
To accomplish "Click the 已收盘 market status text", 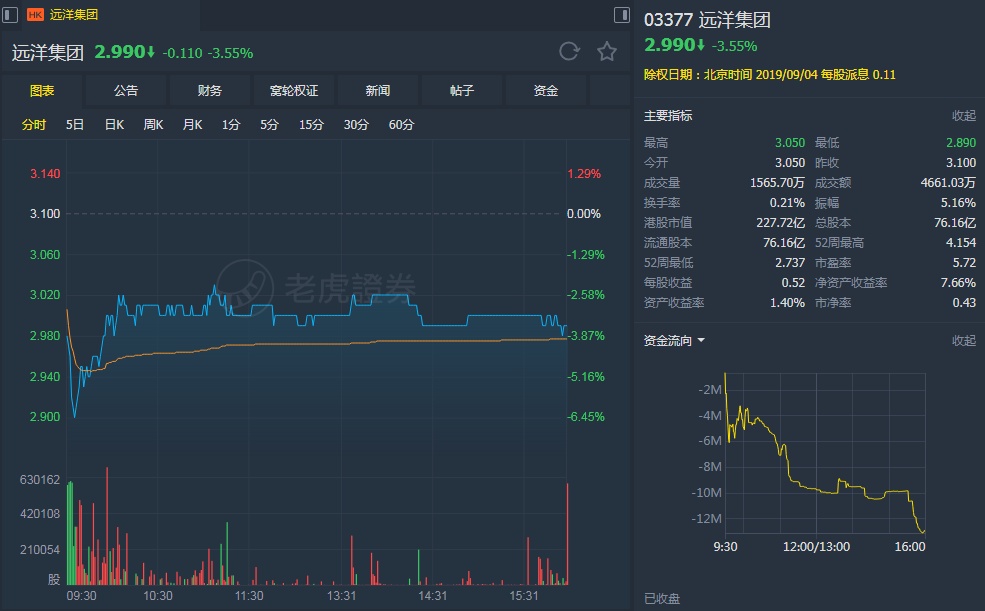I will click(662, 598).
